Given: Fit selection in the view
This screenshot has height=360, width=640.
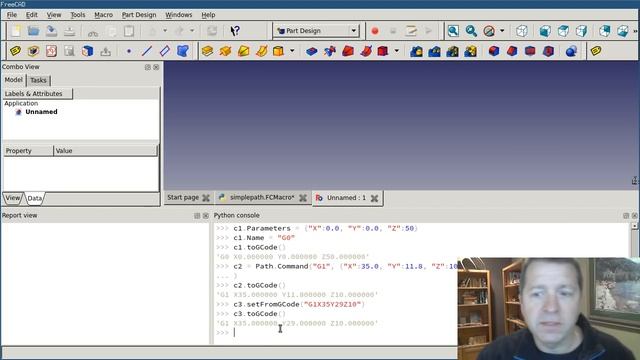Looking at the screenshot, I should tap(471, 31).
